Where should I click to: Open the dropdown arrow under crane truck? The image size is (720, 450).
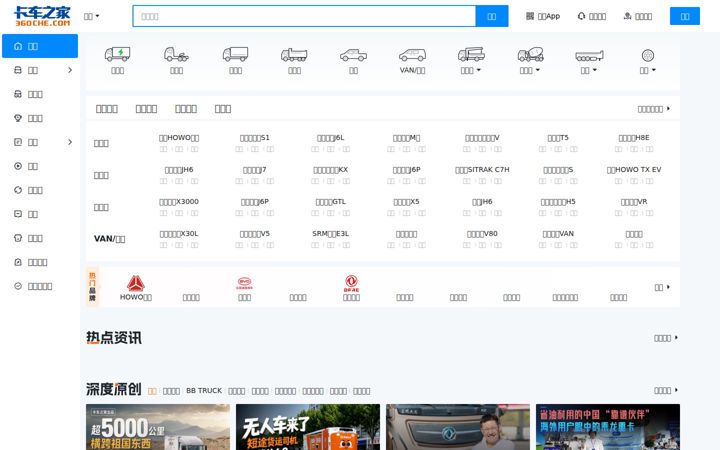tap(478, 70)
